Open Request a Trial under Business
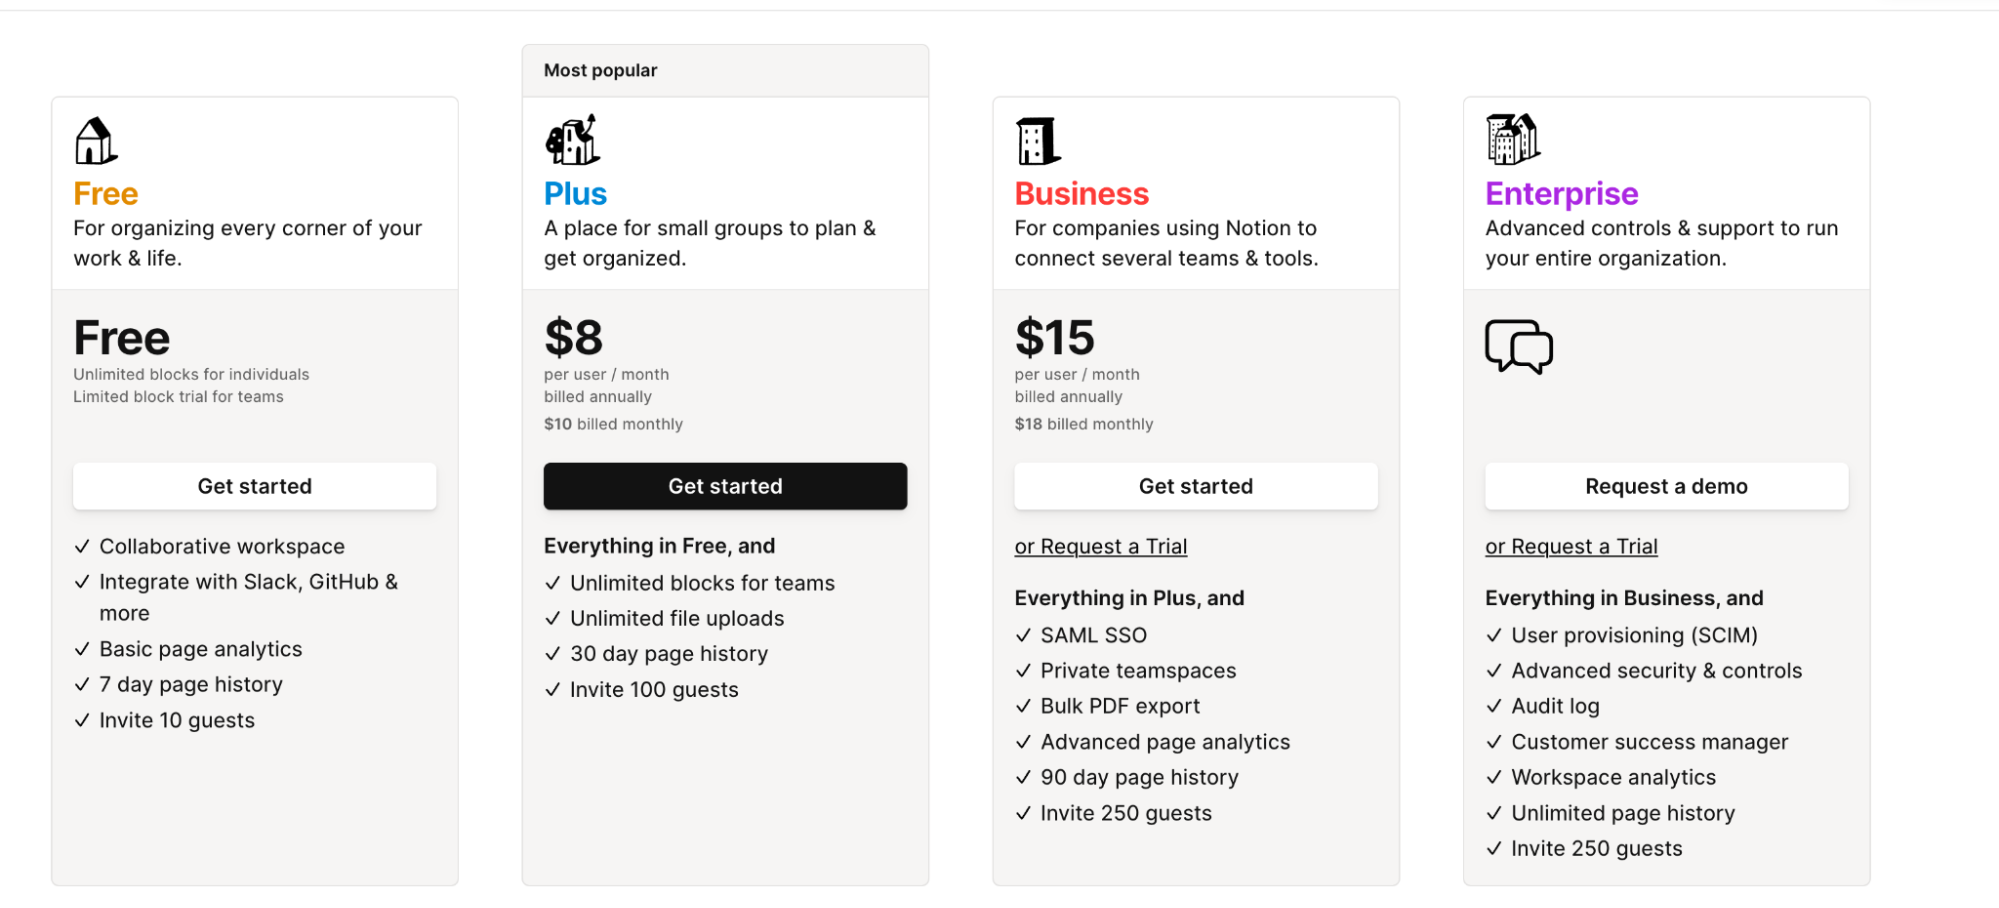1999x908 pixels. (x=1100, y=546)
